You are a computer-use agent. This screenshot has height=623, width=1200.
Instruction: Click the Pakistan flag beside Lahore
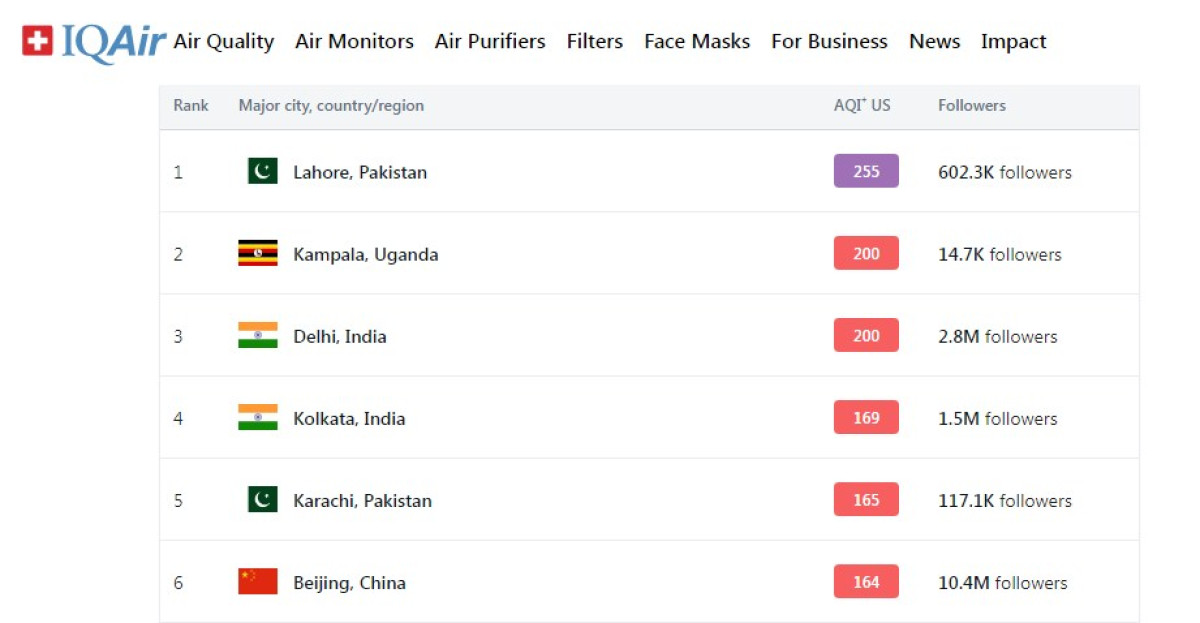[262, 172]
